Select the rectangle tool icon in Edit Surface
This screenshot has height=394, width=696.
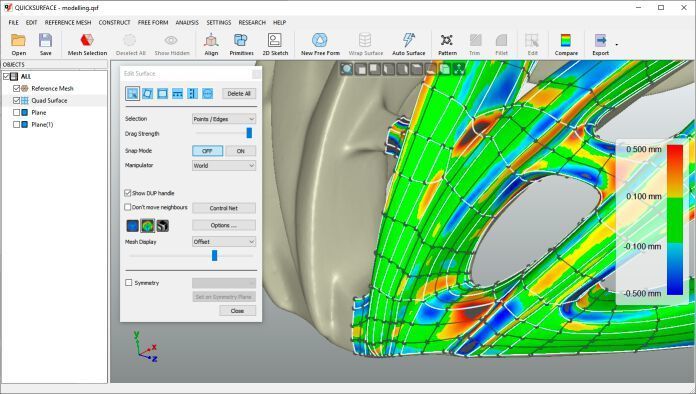pyautogui.click(x=162, y=93)
